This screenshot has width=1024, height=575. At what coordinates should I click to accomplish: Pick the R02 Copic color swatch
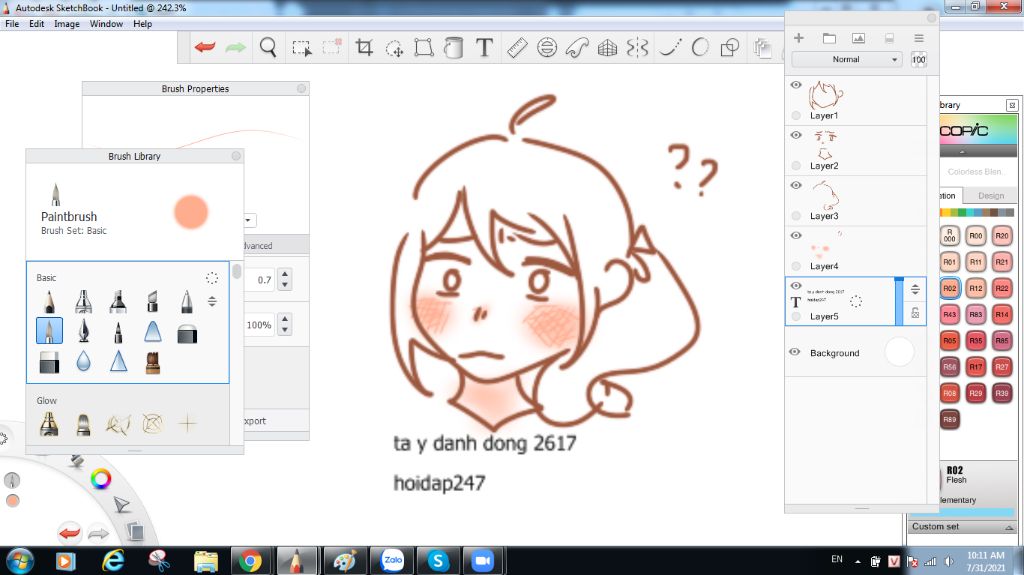coord(950,288)
